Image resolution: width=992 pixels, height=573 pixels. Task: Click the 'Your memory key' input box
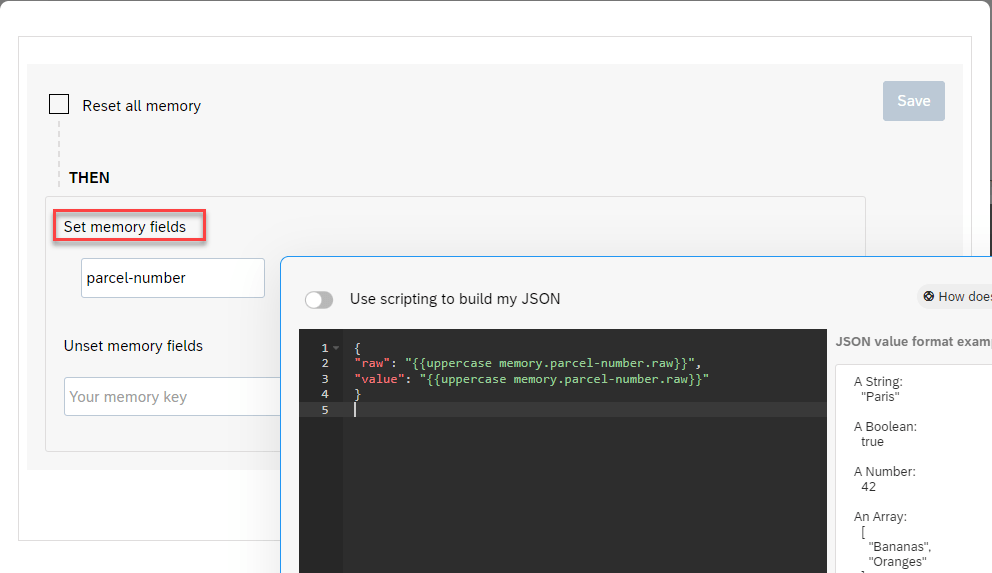tap(170, 397)
